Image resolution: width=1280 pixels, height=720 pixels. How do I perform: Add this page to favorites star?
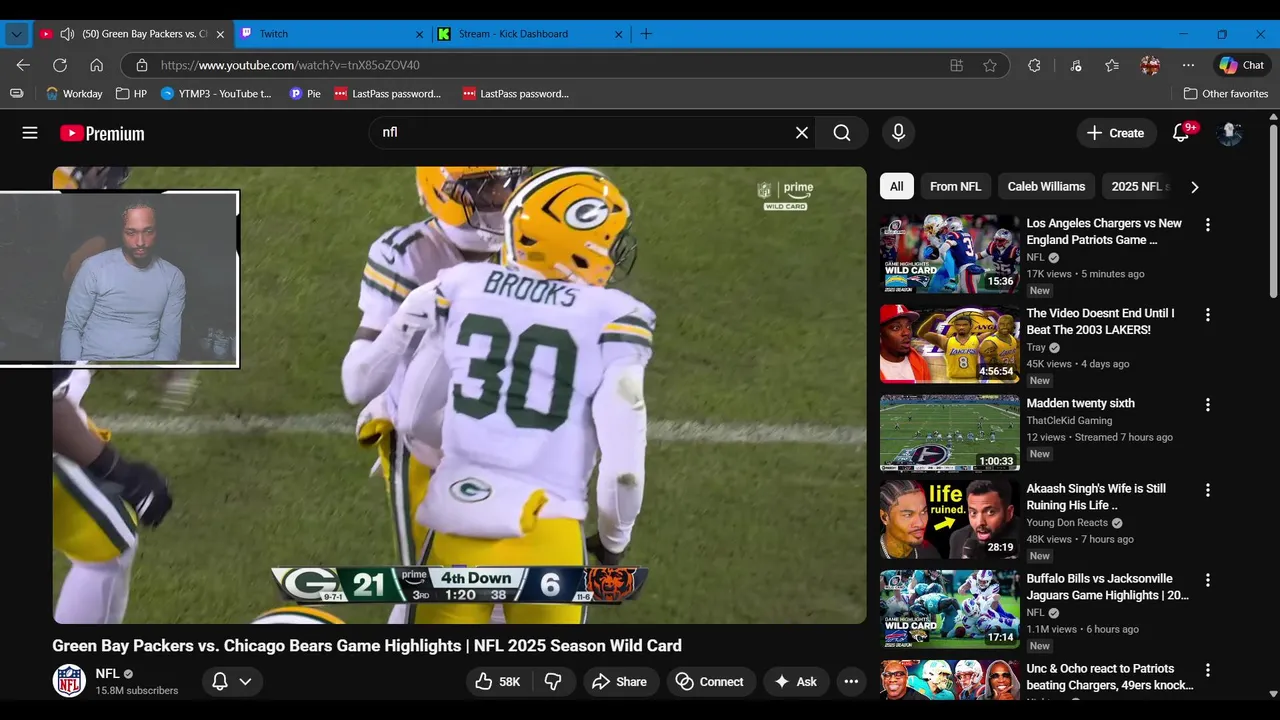click(x=990, y=65)
